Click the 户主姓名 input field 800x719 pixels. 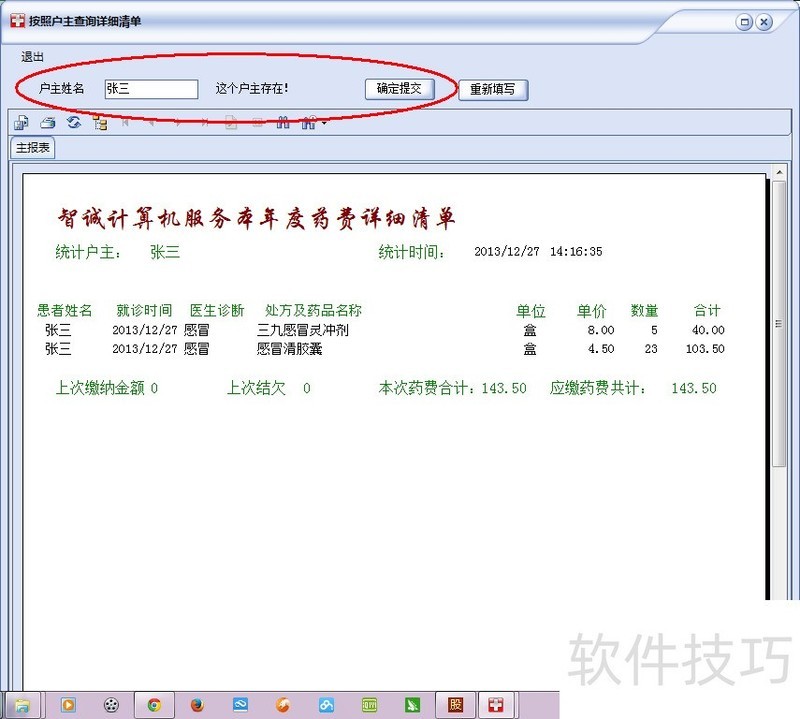(x=151, y=89)
